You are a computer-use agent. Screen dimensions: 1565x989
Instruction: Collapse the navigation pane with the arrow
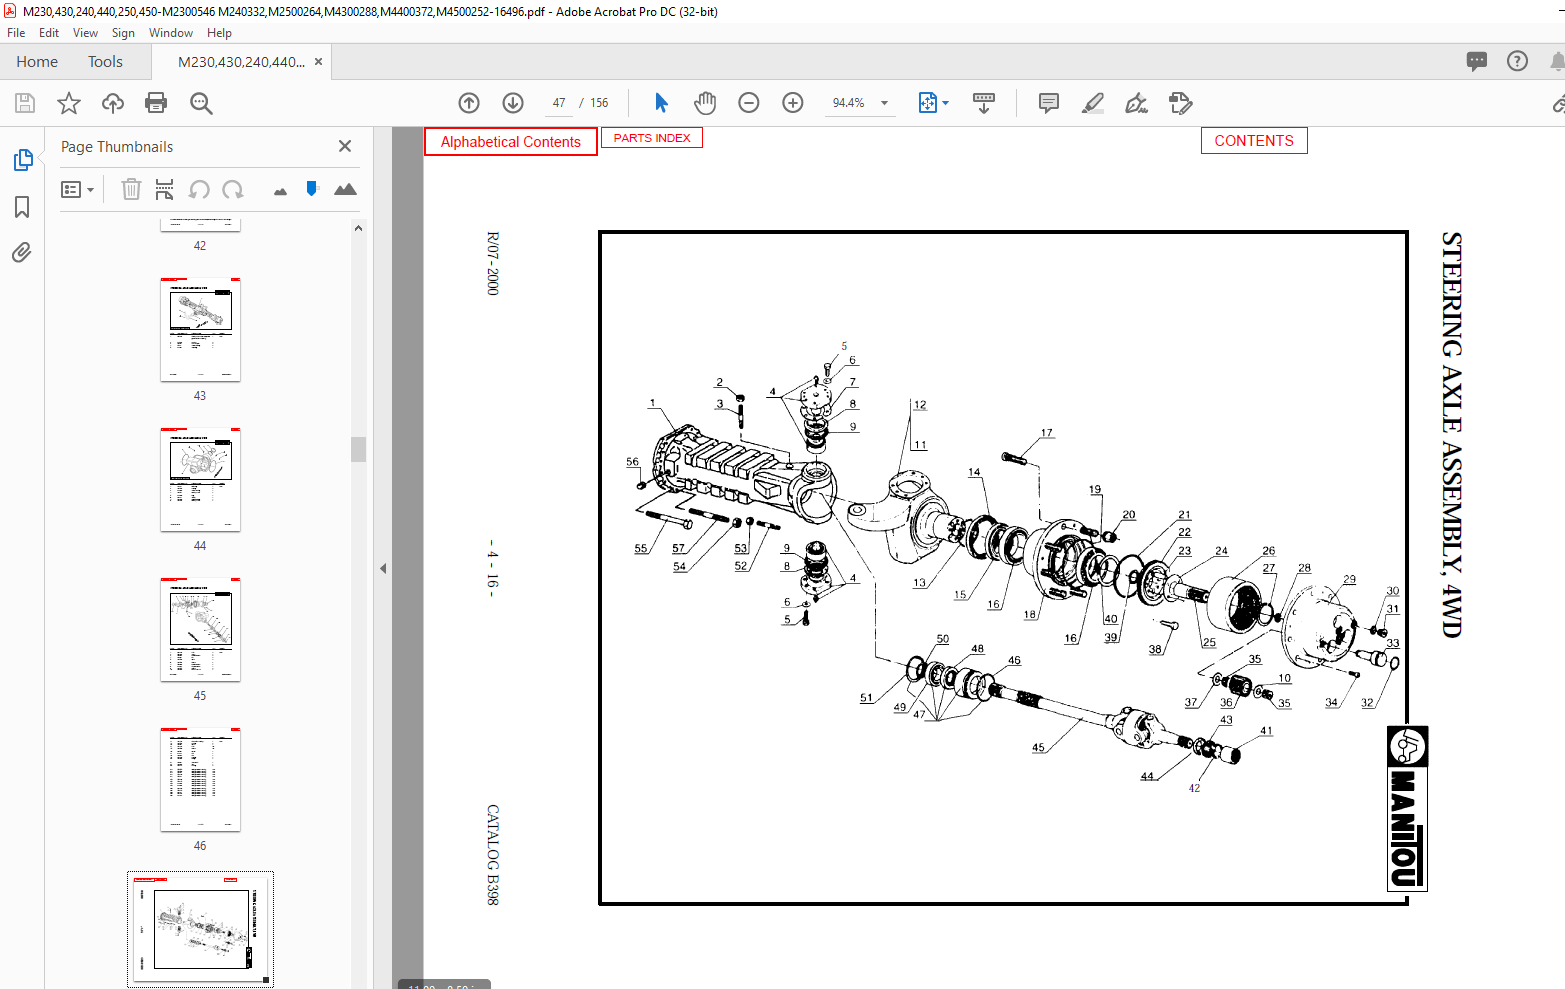(383, 568)
